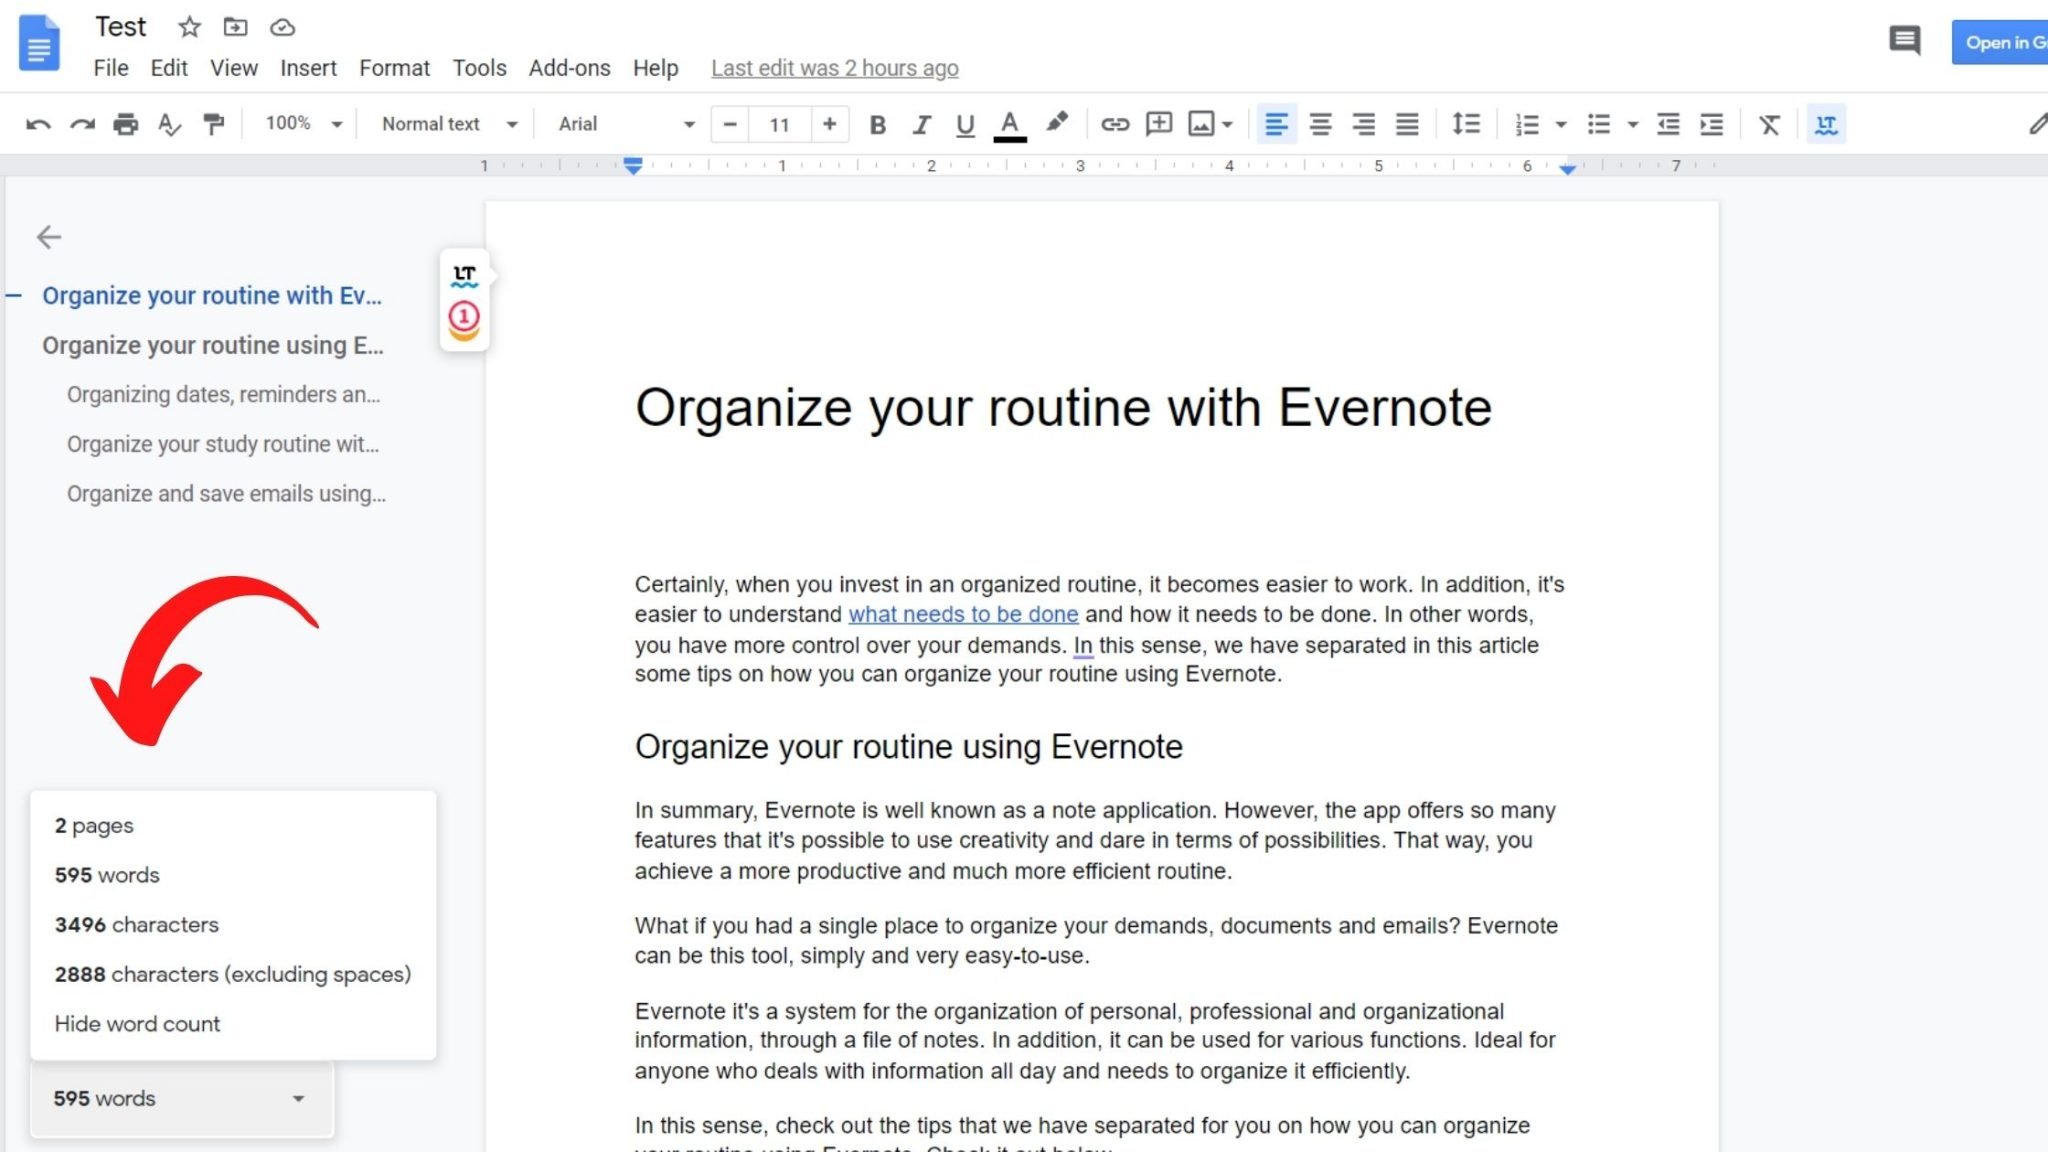Select the Paint format tool
Viewport: 2048px width, 1152px height.
tap(213, 124)
